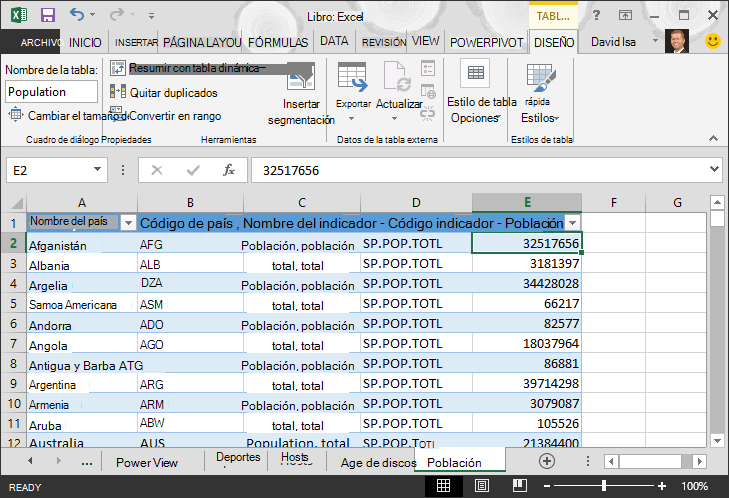Viewport: 729px width, 498px height.
Task: Select the DISEÑO tab
Action: (x=554, y=42)
